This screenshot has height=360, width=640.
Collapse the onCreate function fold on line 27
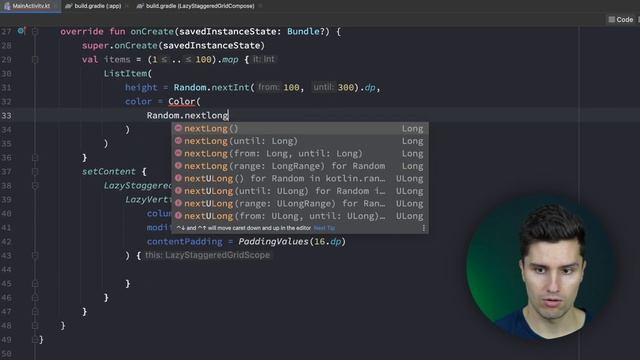tap(35, 31)
